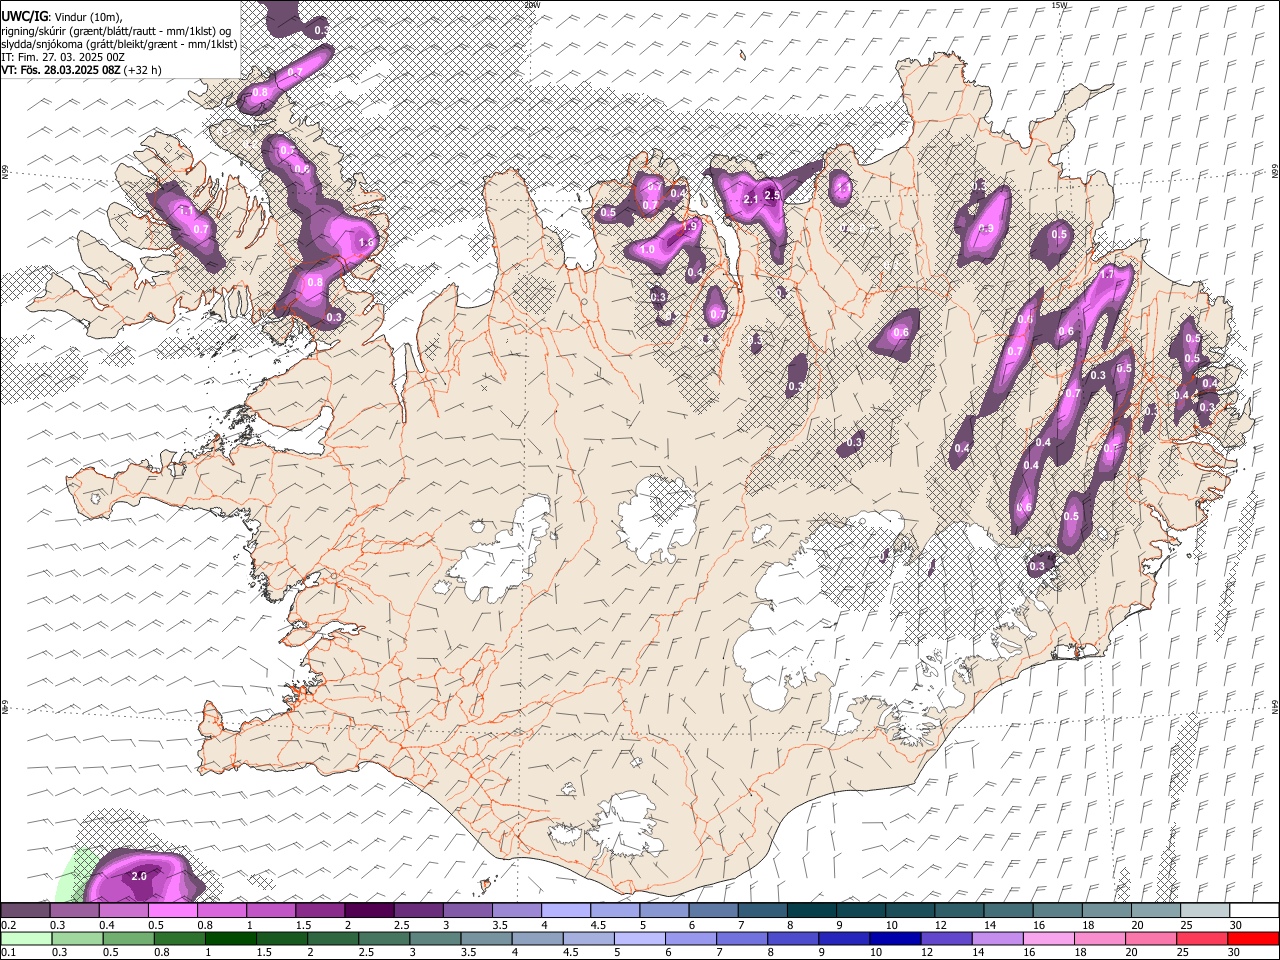Pick the upper-scale white swatch labeled 30
This screenshot has height=960, width=1280.
(1255, 910)
